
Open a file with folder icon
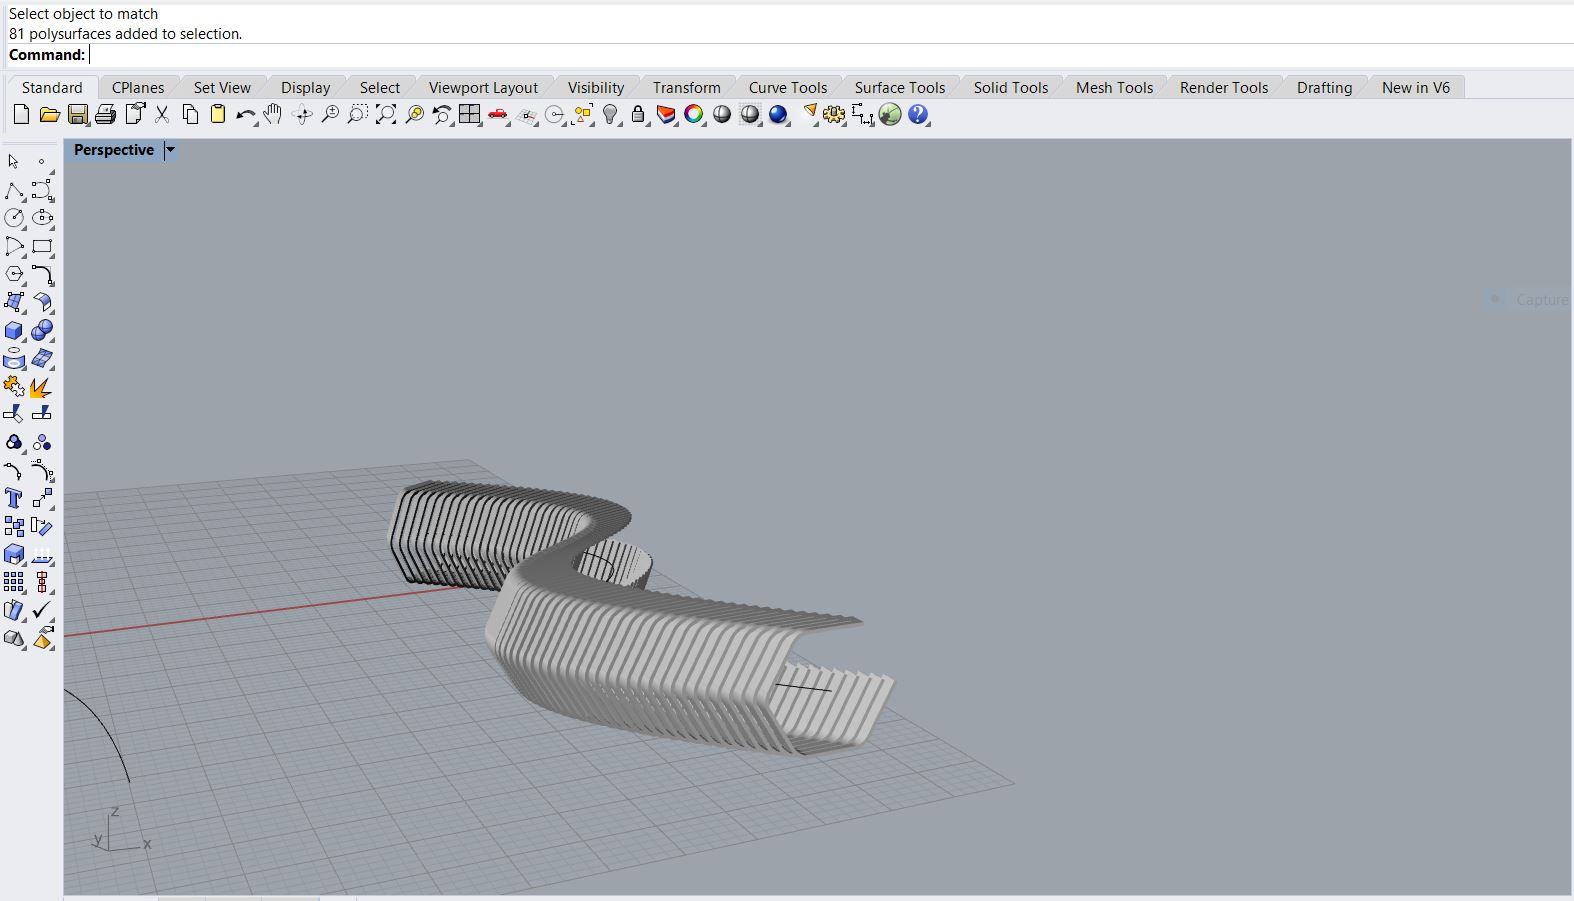49,115
